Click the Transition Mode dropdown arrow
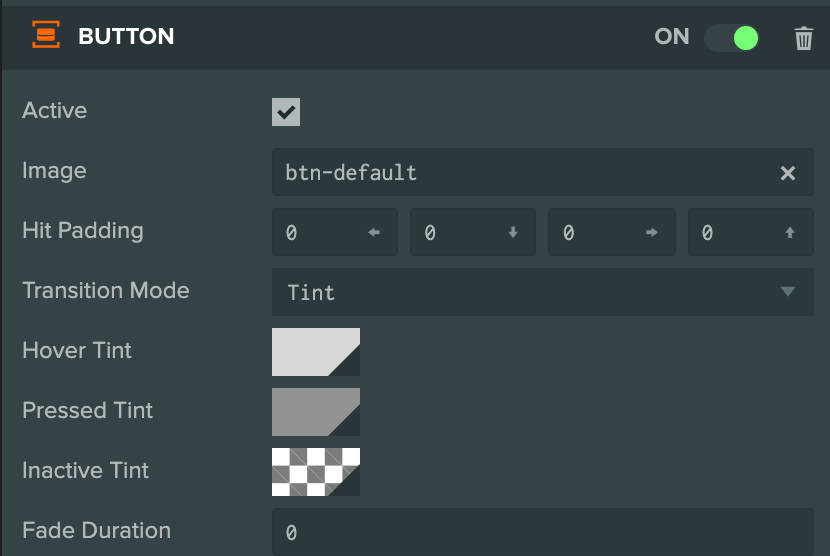The height and width of the screenshot is (556, 830). [788, 291]
